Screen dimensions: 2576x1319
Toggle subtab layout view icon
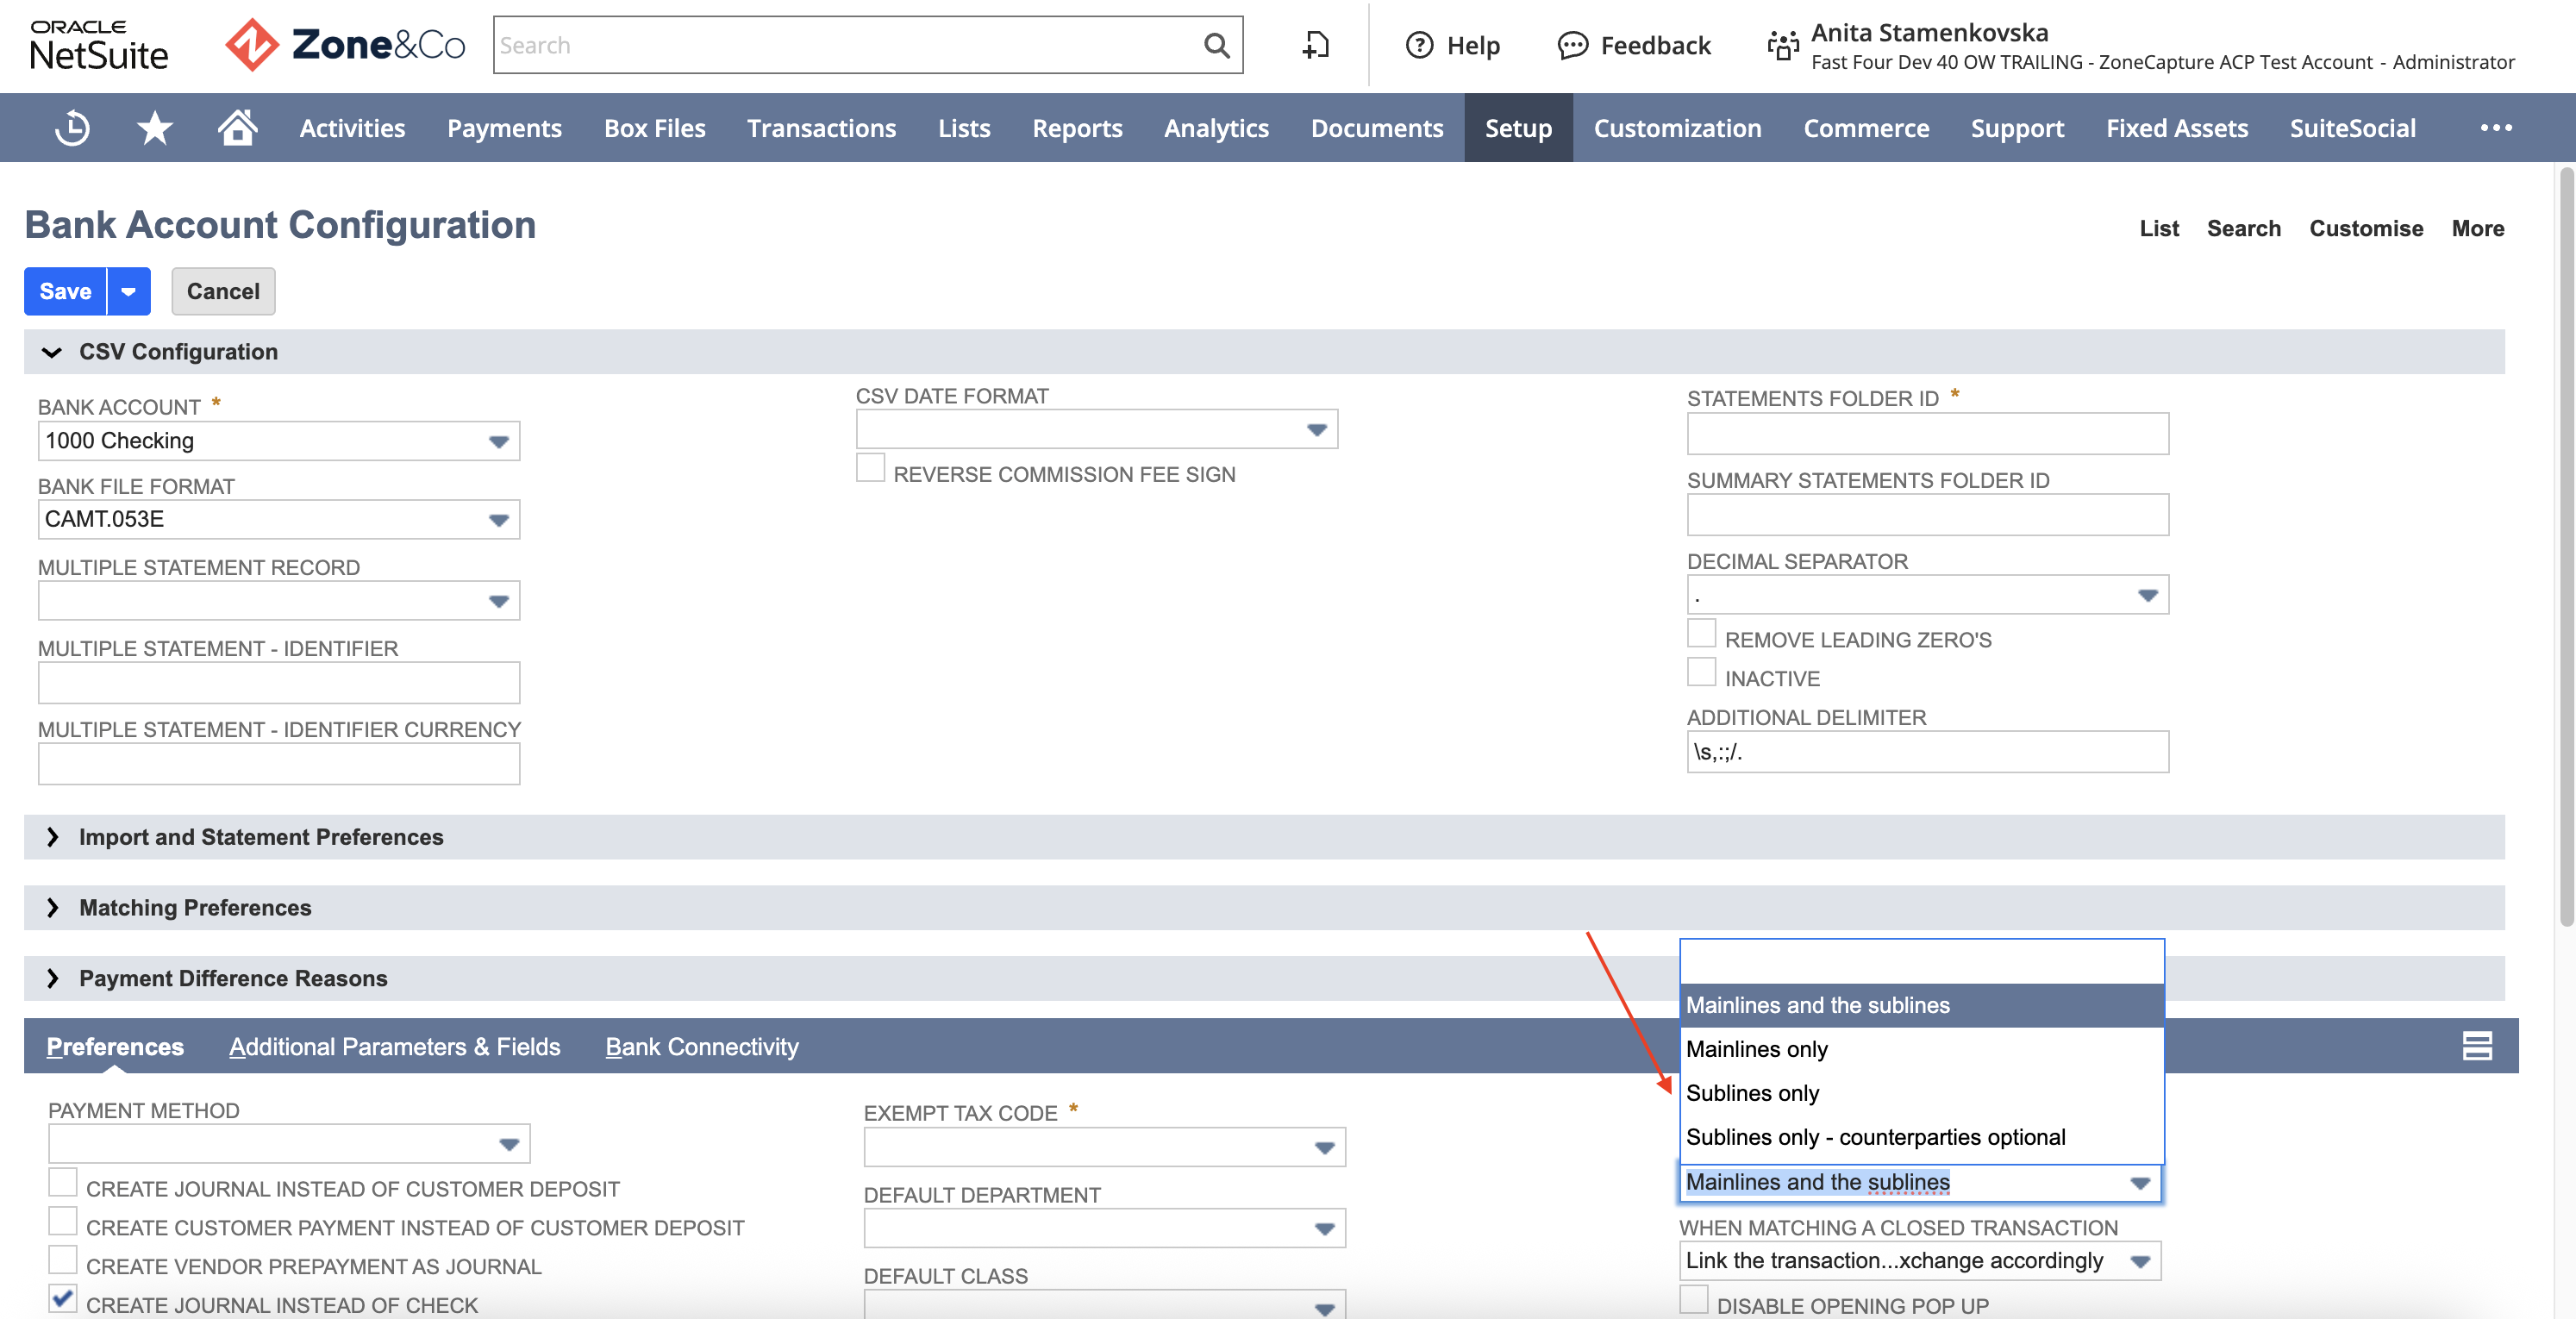(2477, 1046)
